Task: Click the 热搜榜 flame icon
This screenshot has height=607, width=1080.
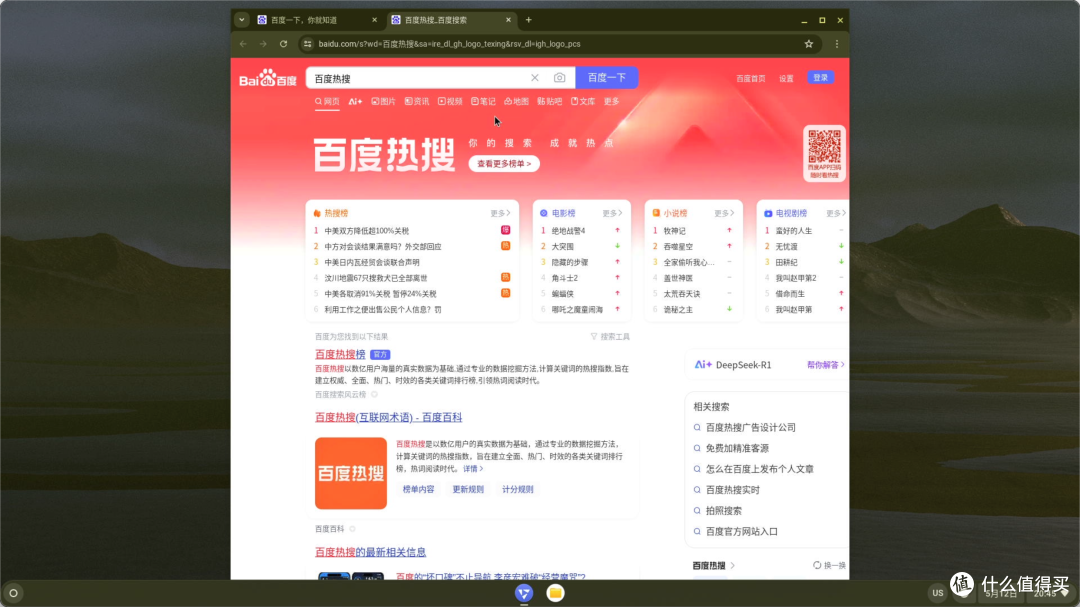Action: click(x=318, y=214)
